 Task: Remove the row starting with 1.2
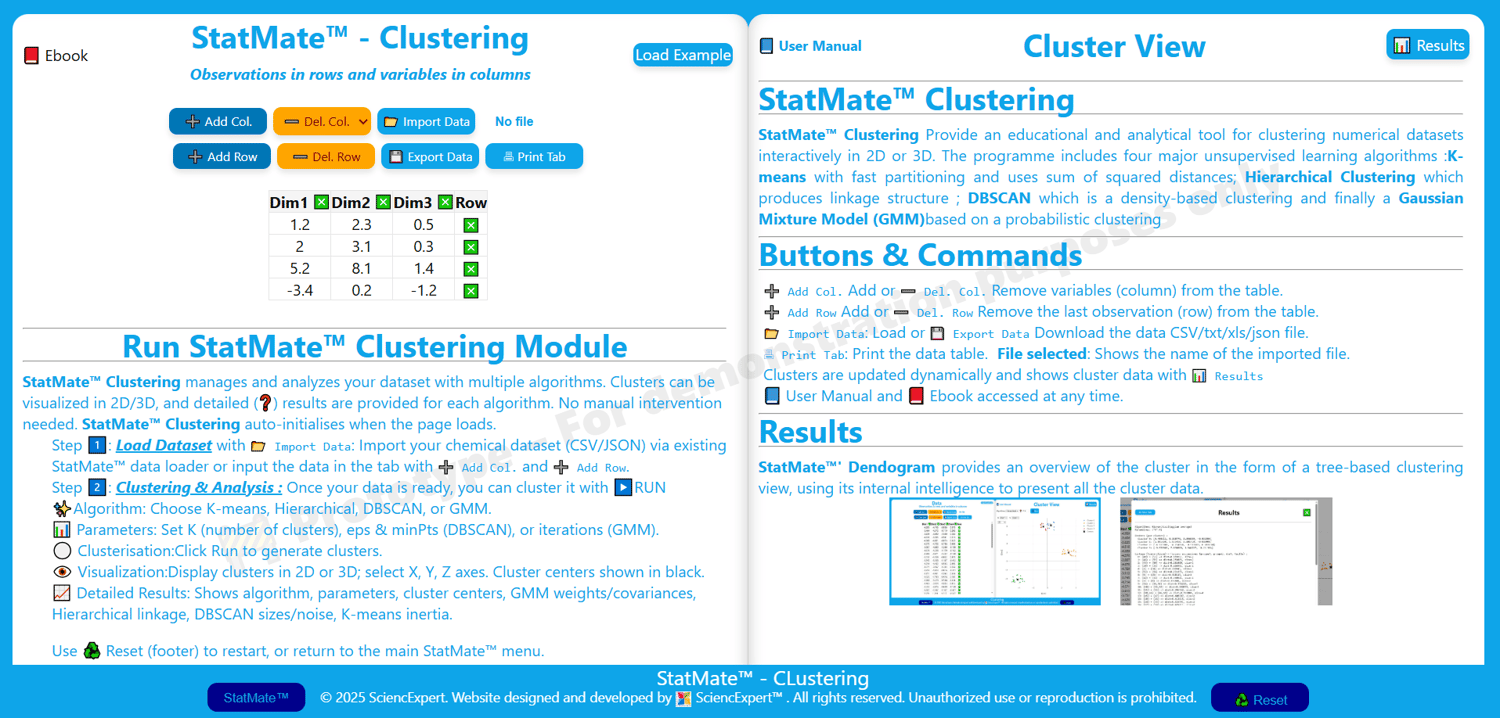471,226
